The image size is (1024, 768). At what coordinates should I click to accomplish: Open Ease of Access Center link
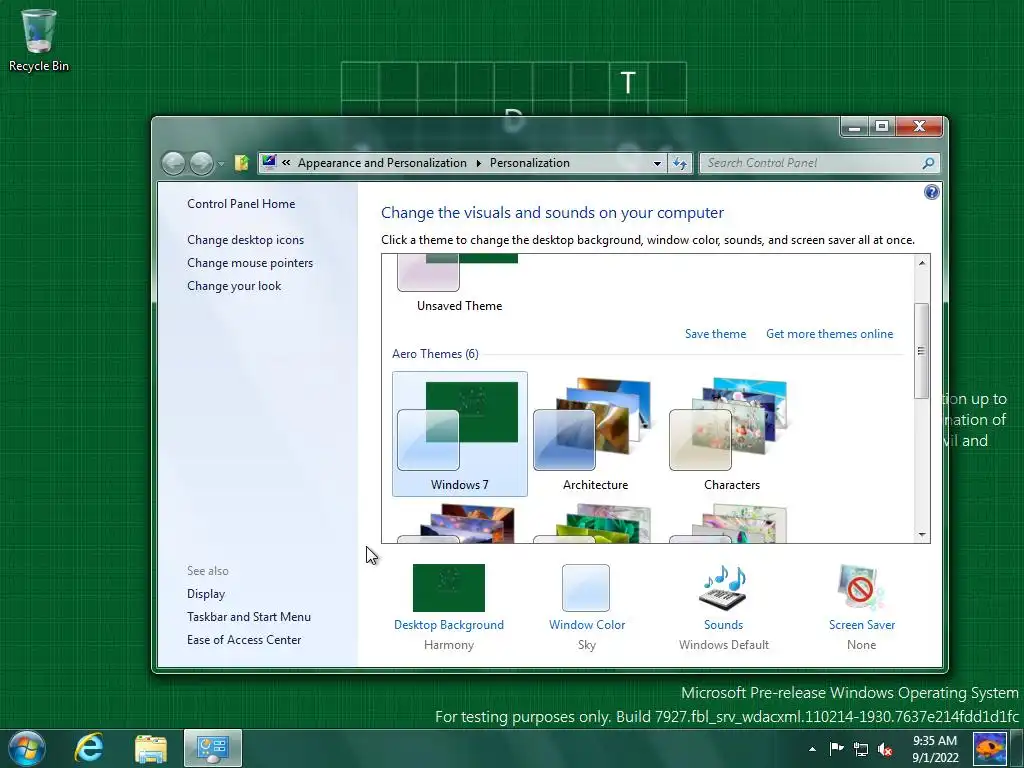244,640
